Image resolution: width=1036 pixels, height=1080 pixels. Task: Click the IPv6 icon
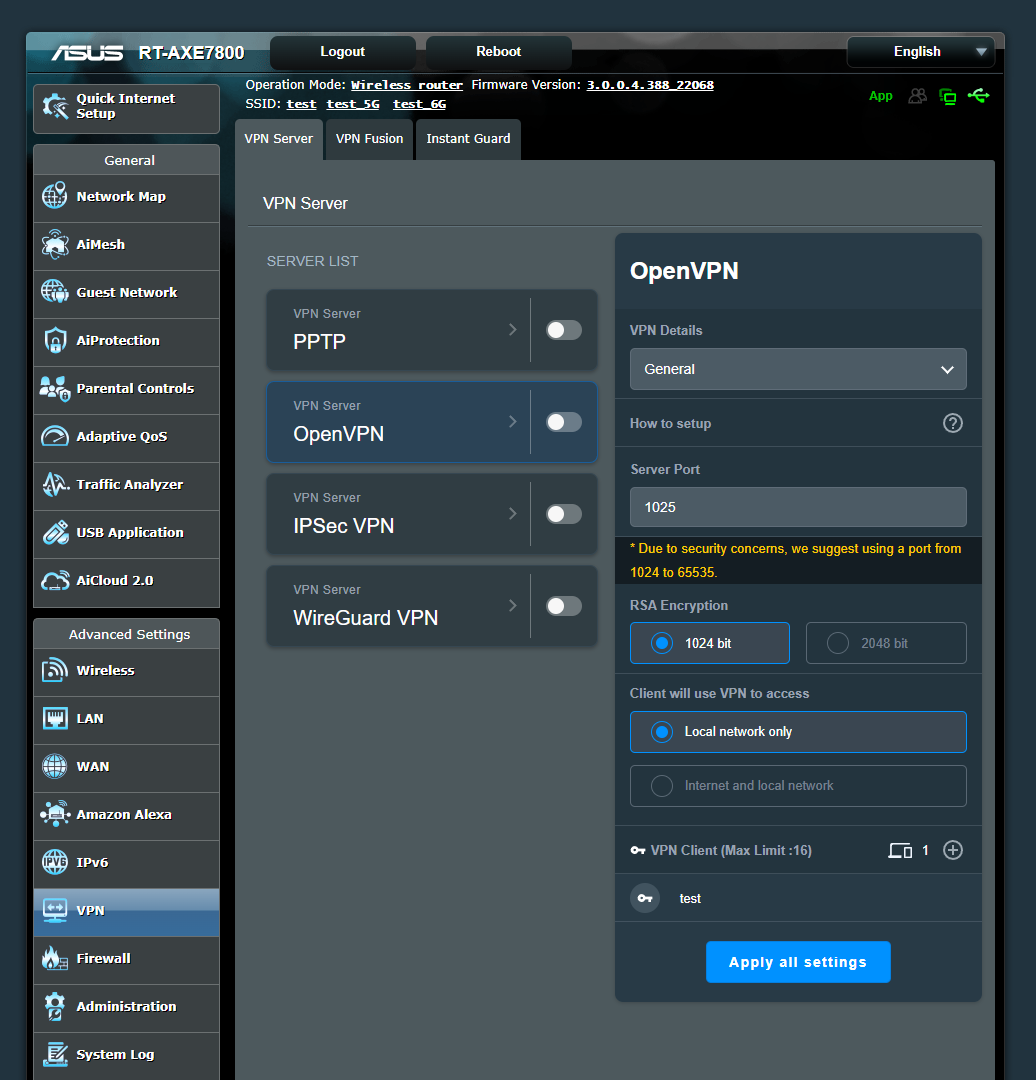[54, 862]
